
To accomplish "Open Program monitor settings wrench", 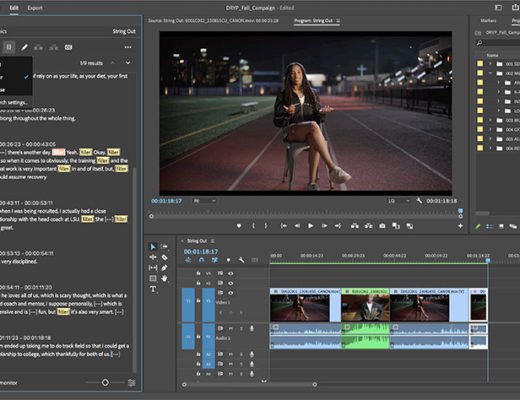I will pos(419,201).
